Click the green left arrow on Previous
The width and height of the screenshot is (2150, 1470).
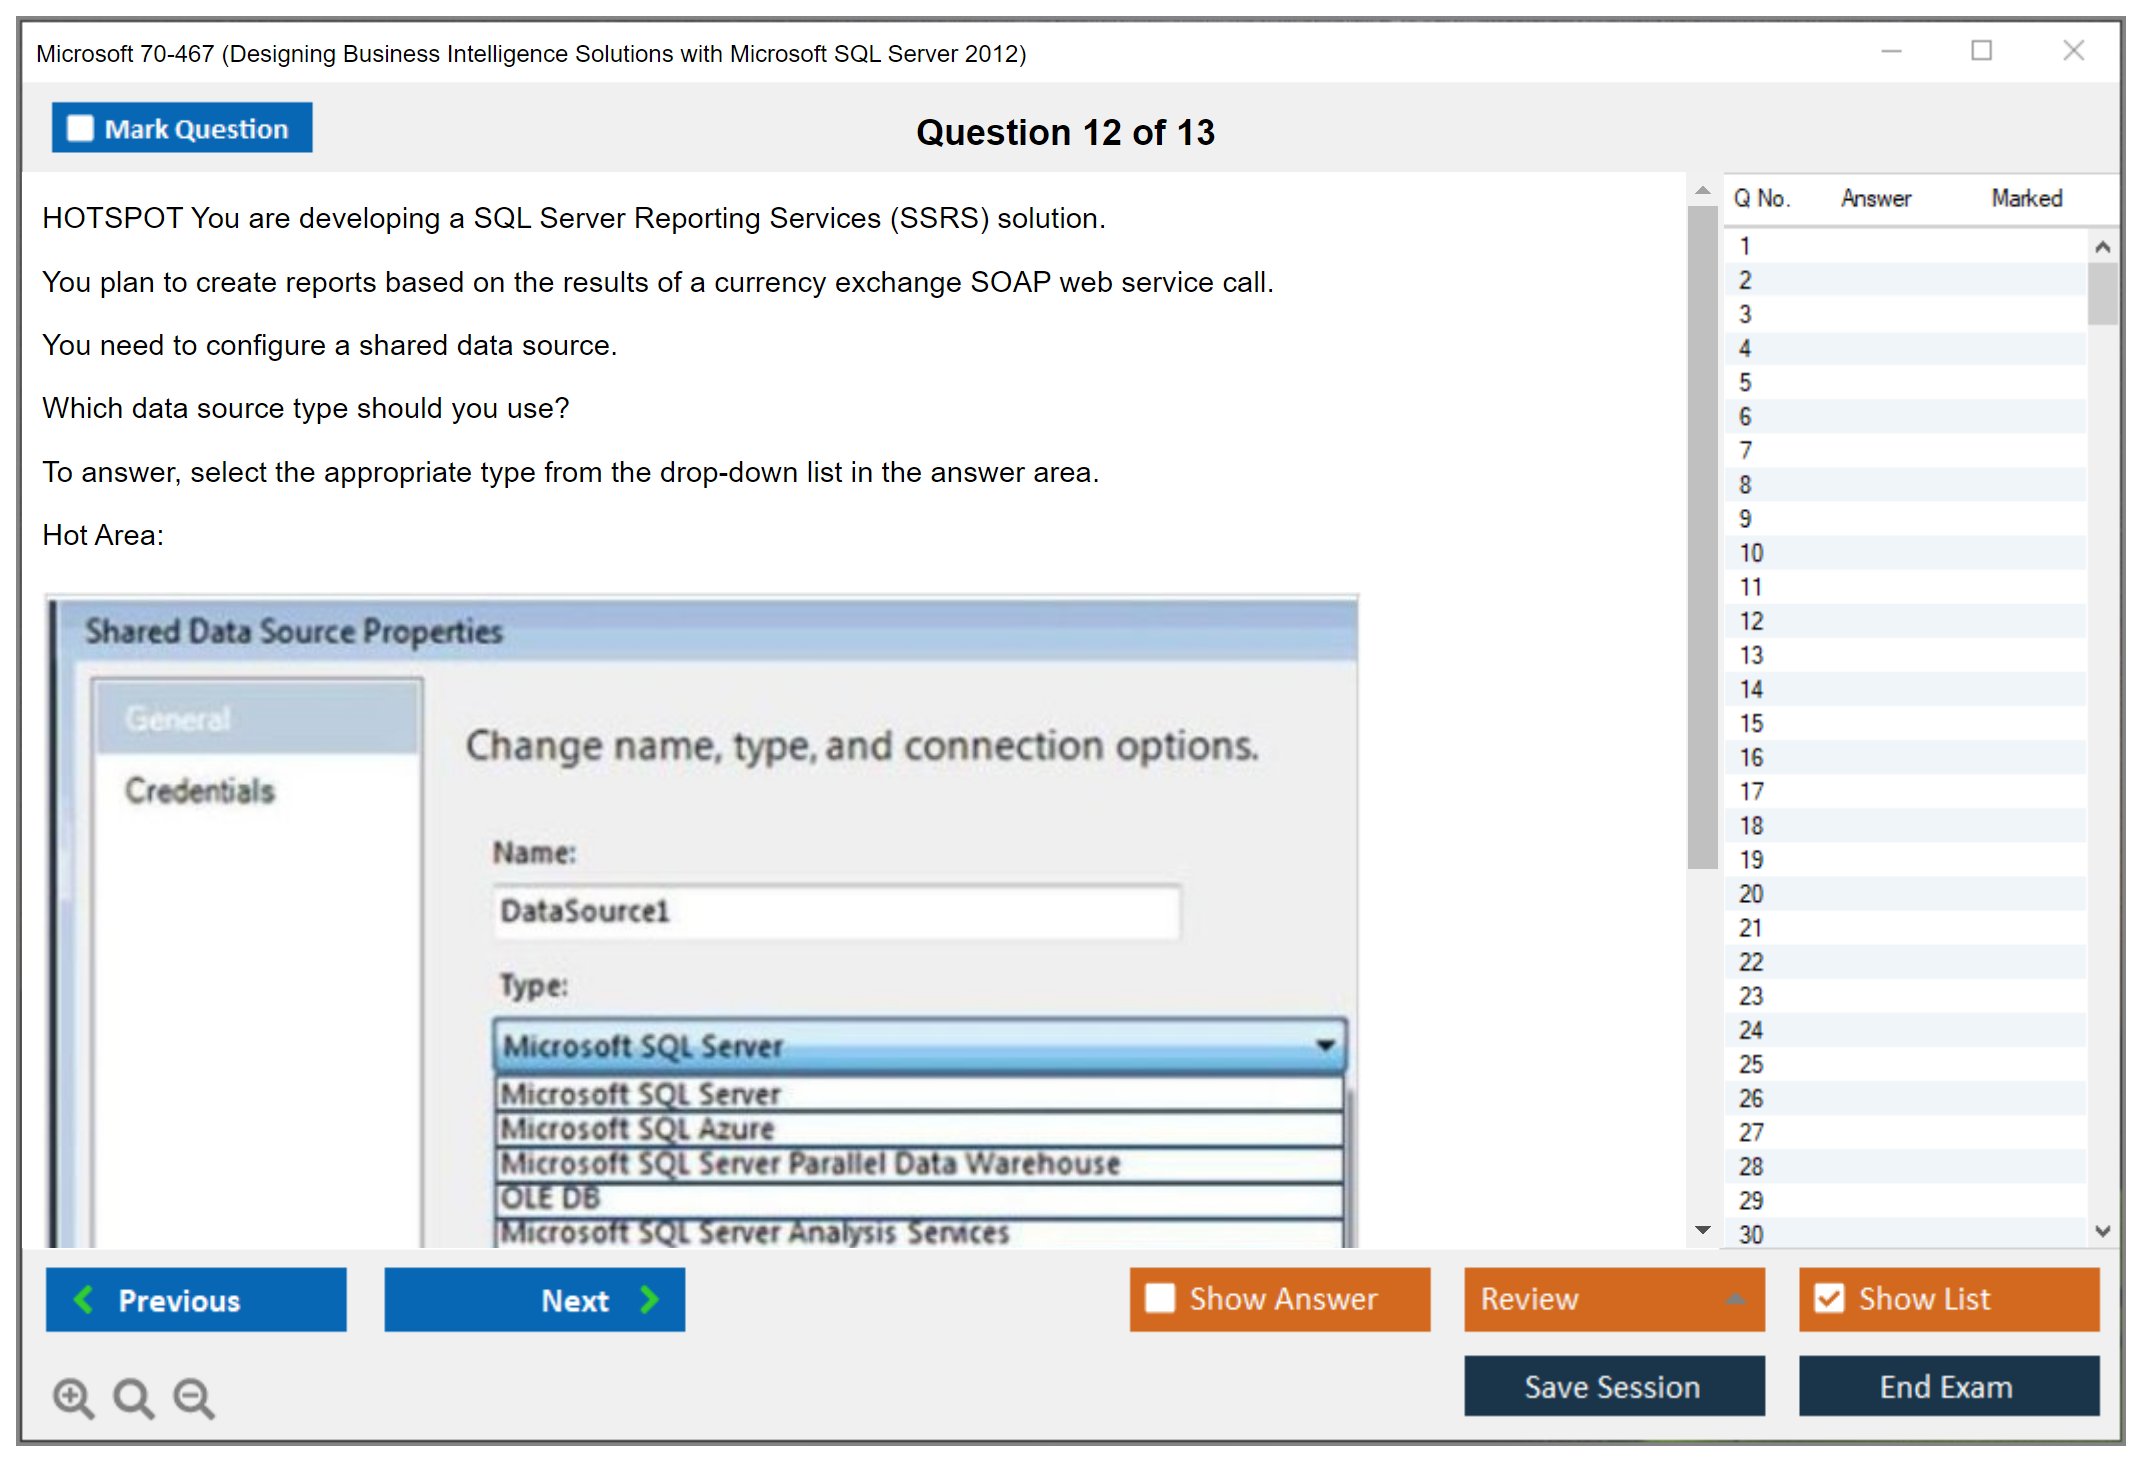[84, 1299]
